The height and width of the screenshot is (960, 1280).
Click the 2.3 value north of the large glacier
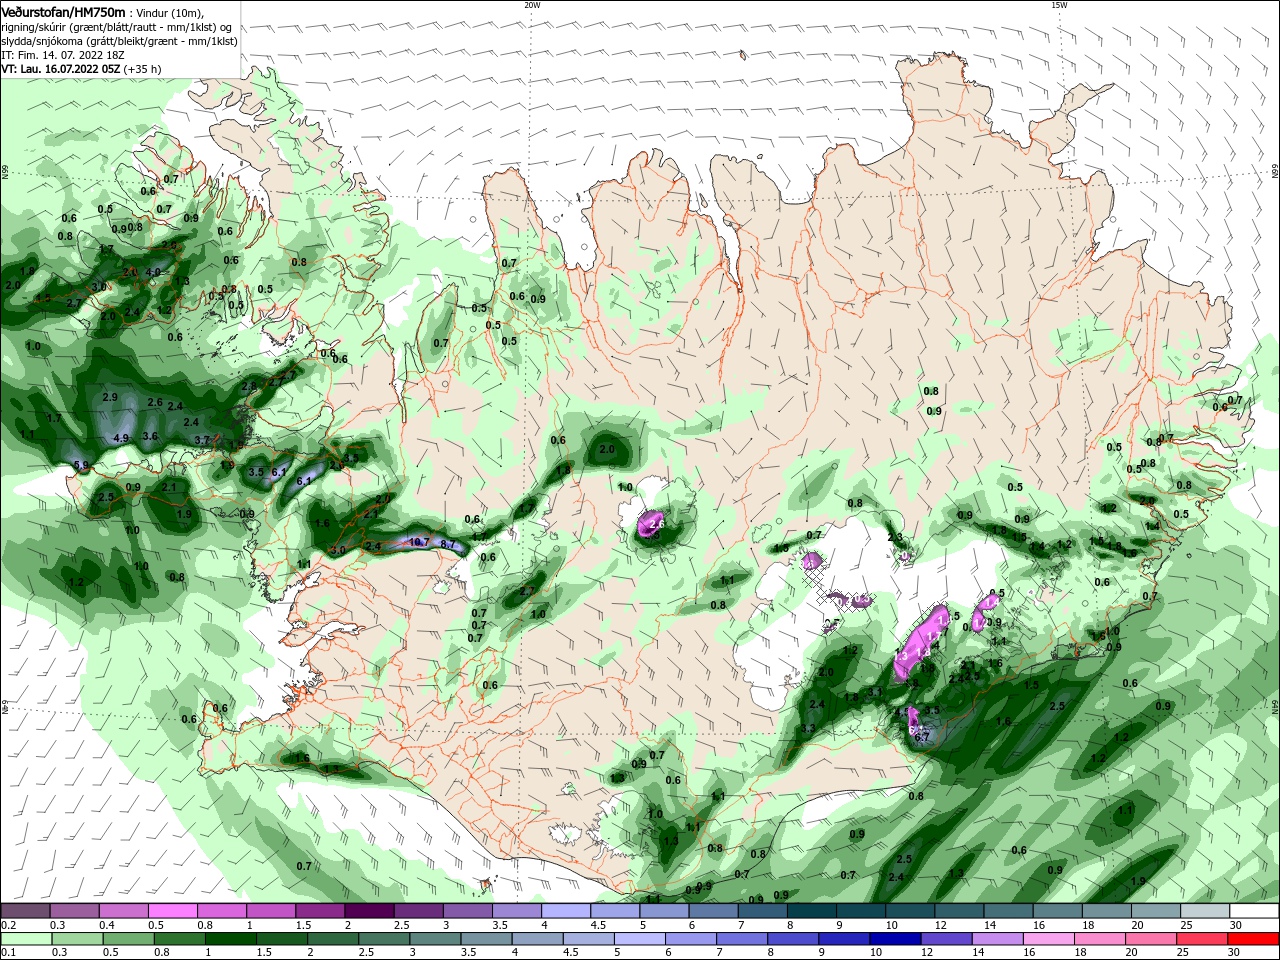(x=895, y=537)
